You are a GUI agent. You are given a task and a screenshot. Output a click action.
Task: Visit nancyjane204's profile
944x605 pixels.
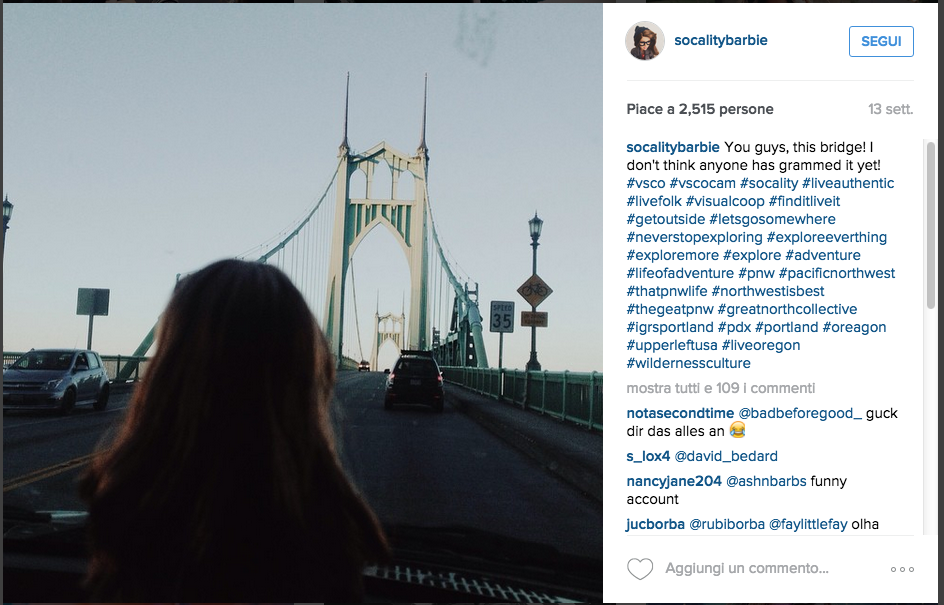click(674, 481)
